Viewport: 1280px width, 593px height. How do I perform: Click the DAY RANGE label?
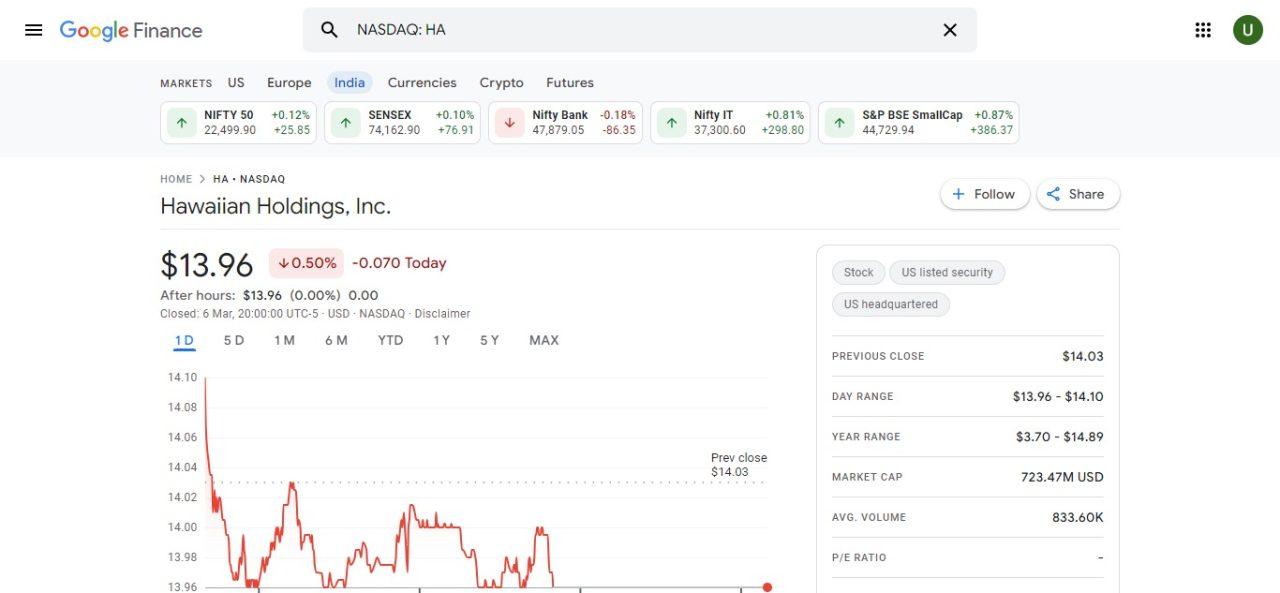[863, 397]
